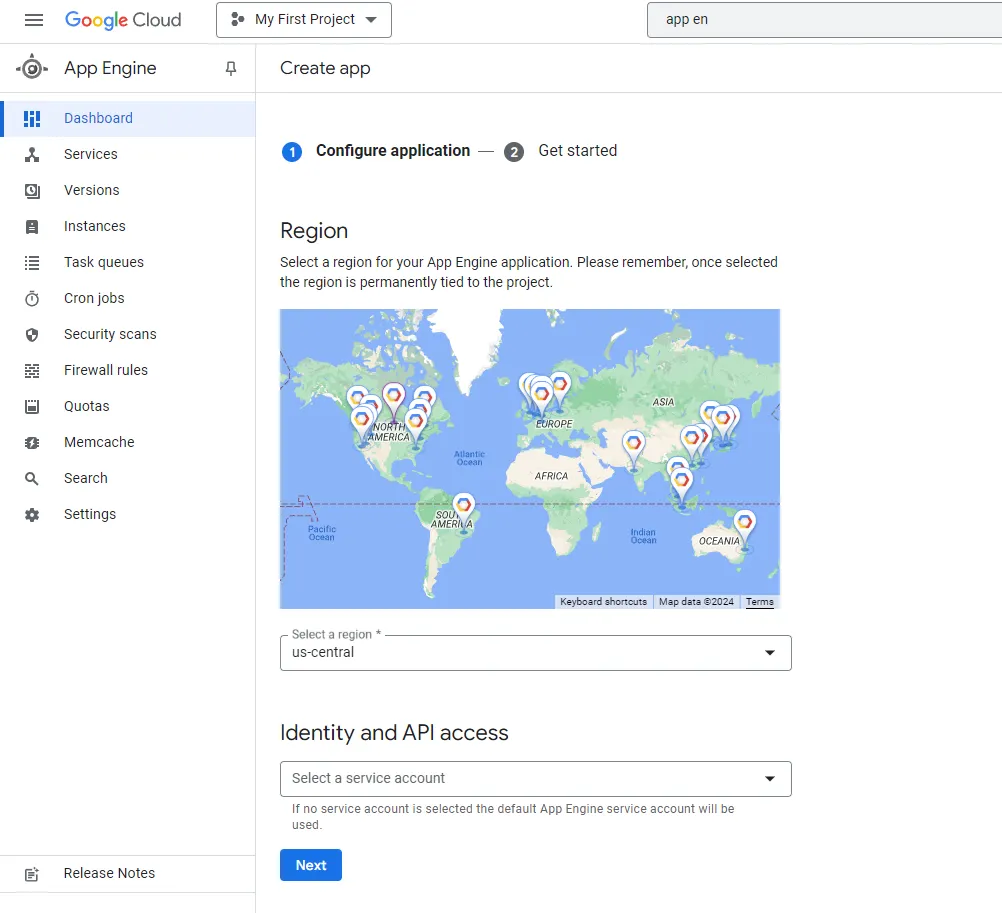Click the Dashboard sidebar icon
Viewport: 1002px width, 913px height.
pos(32,118)
